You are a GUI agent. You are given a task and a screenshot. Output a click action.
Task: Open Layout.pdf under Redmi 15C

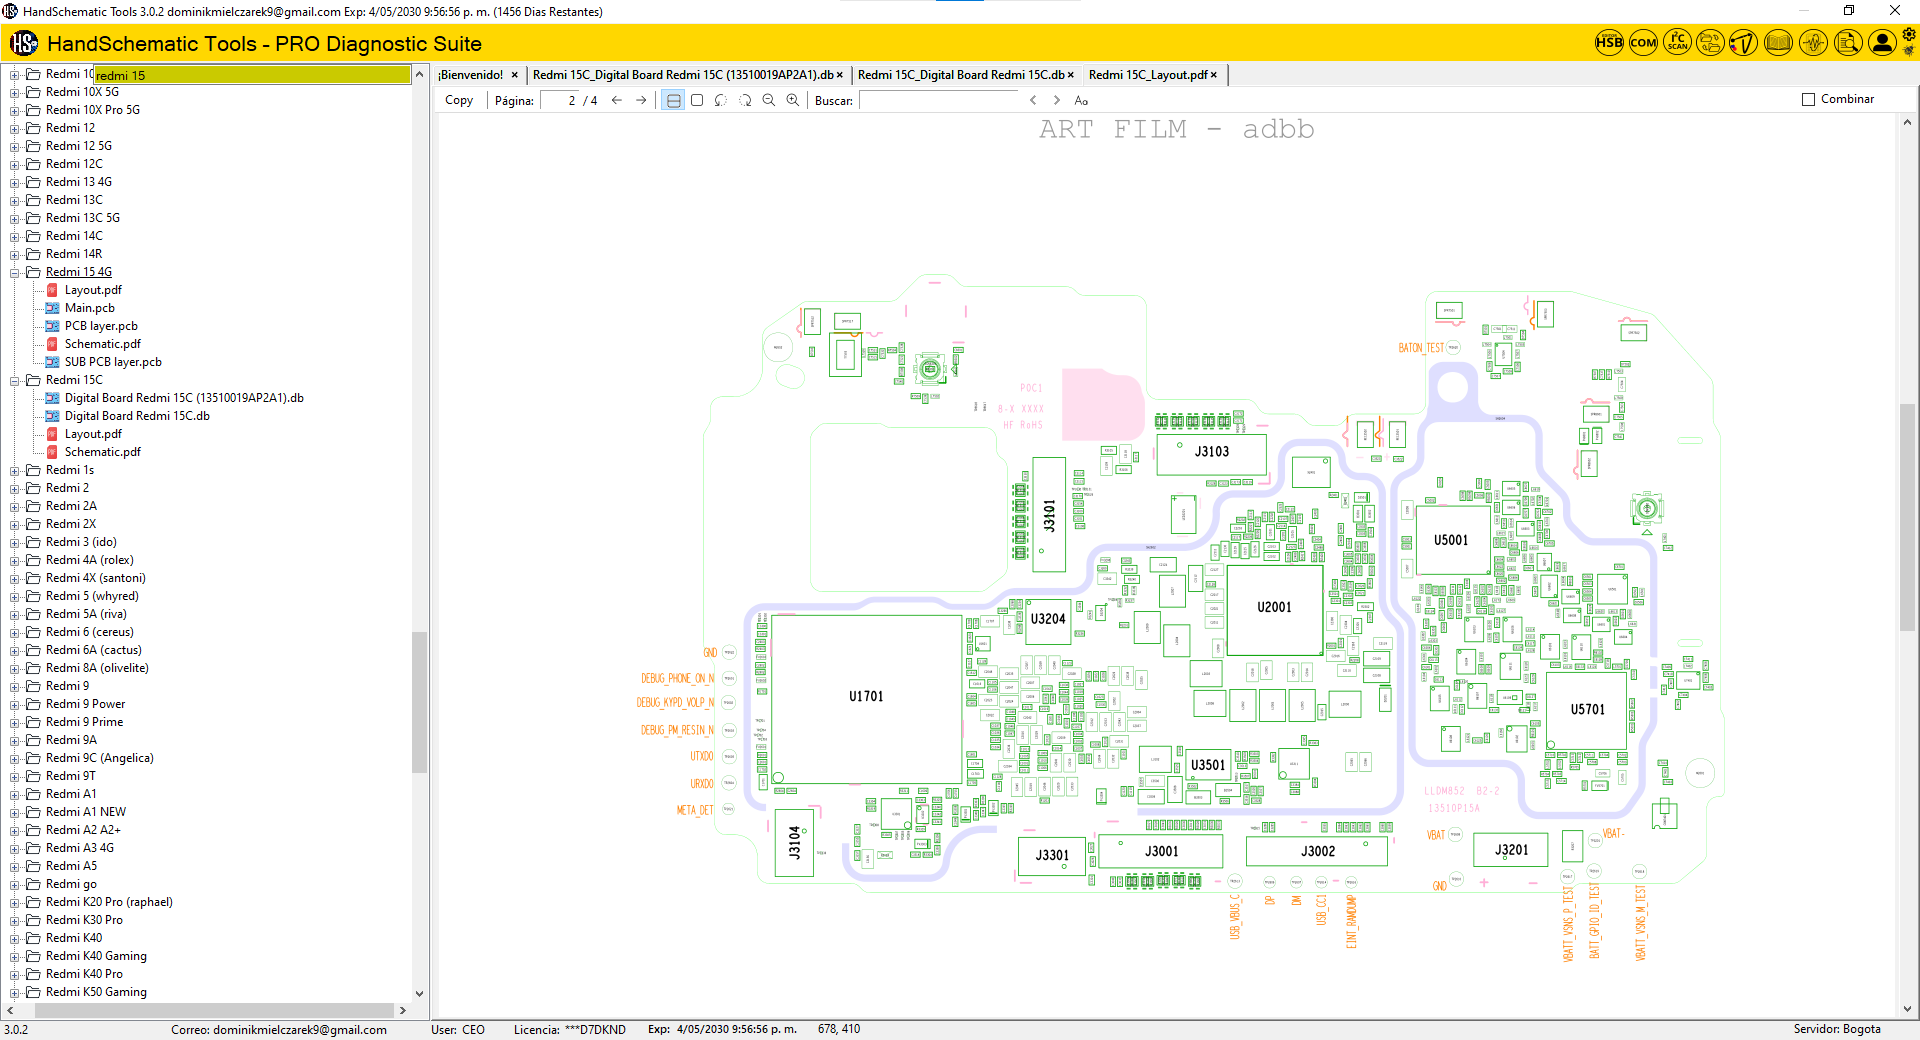93,434
